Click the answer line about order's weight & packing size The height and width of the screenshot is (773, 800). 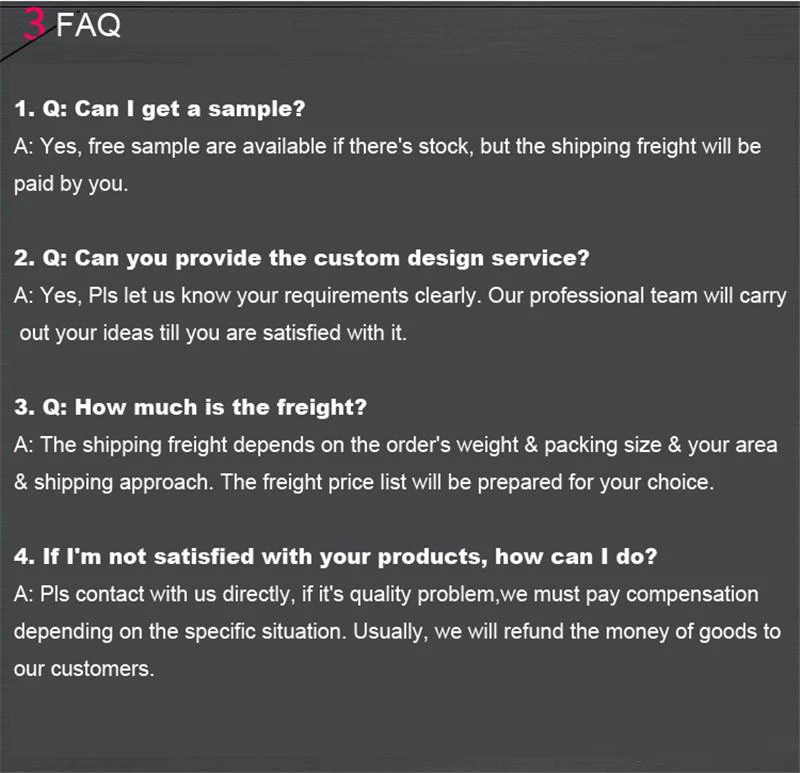click(x=395, y=445)
